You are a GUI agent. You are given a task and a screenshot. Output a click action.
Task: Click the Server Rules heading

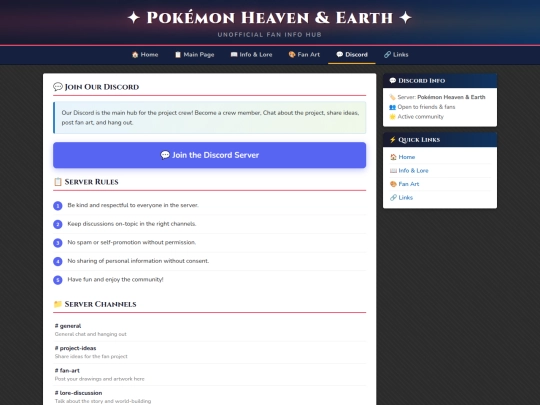click(86, 181)
